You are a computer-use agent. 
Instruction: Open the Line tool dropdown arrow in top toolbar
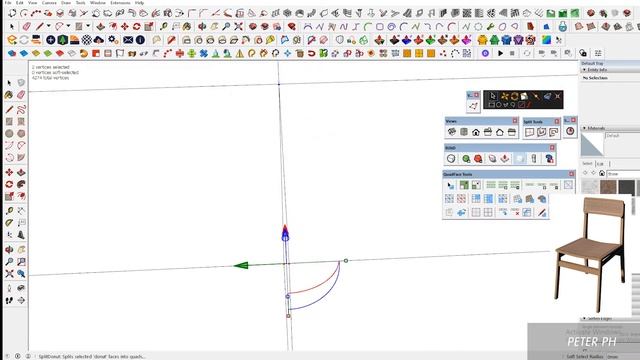[49, 26]
